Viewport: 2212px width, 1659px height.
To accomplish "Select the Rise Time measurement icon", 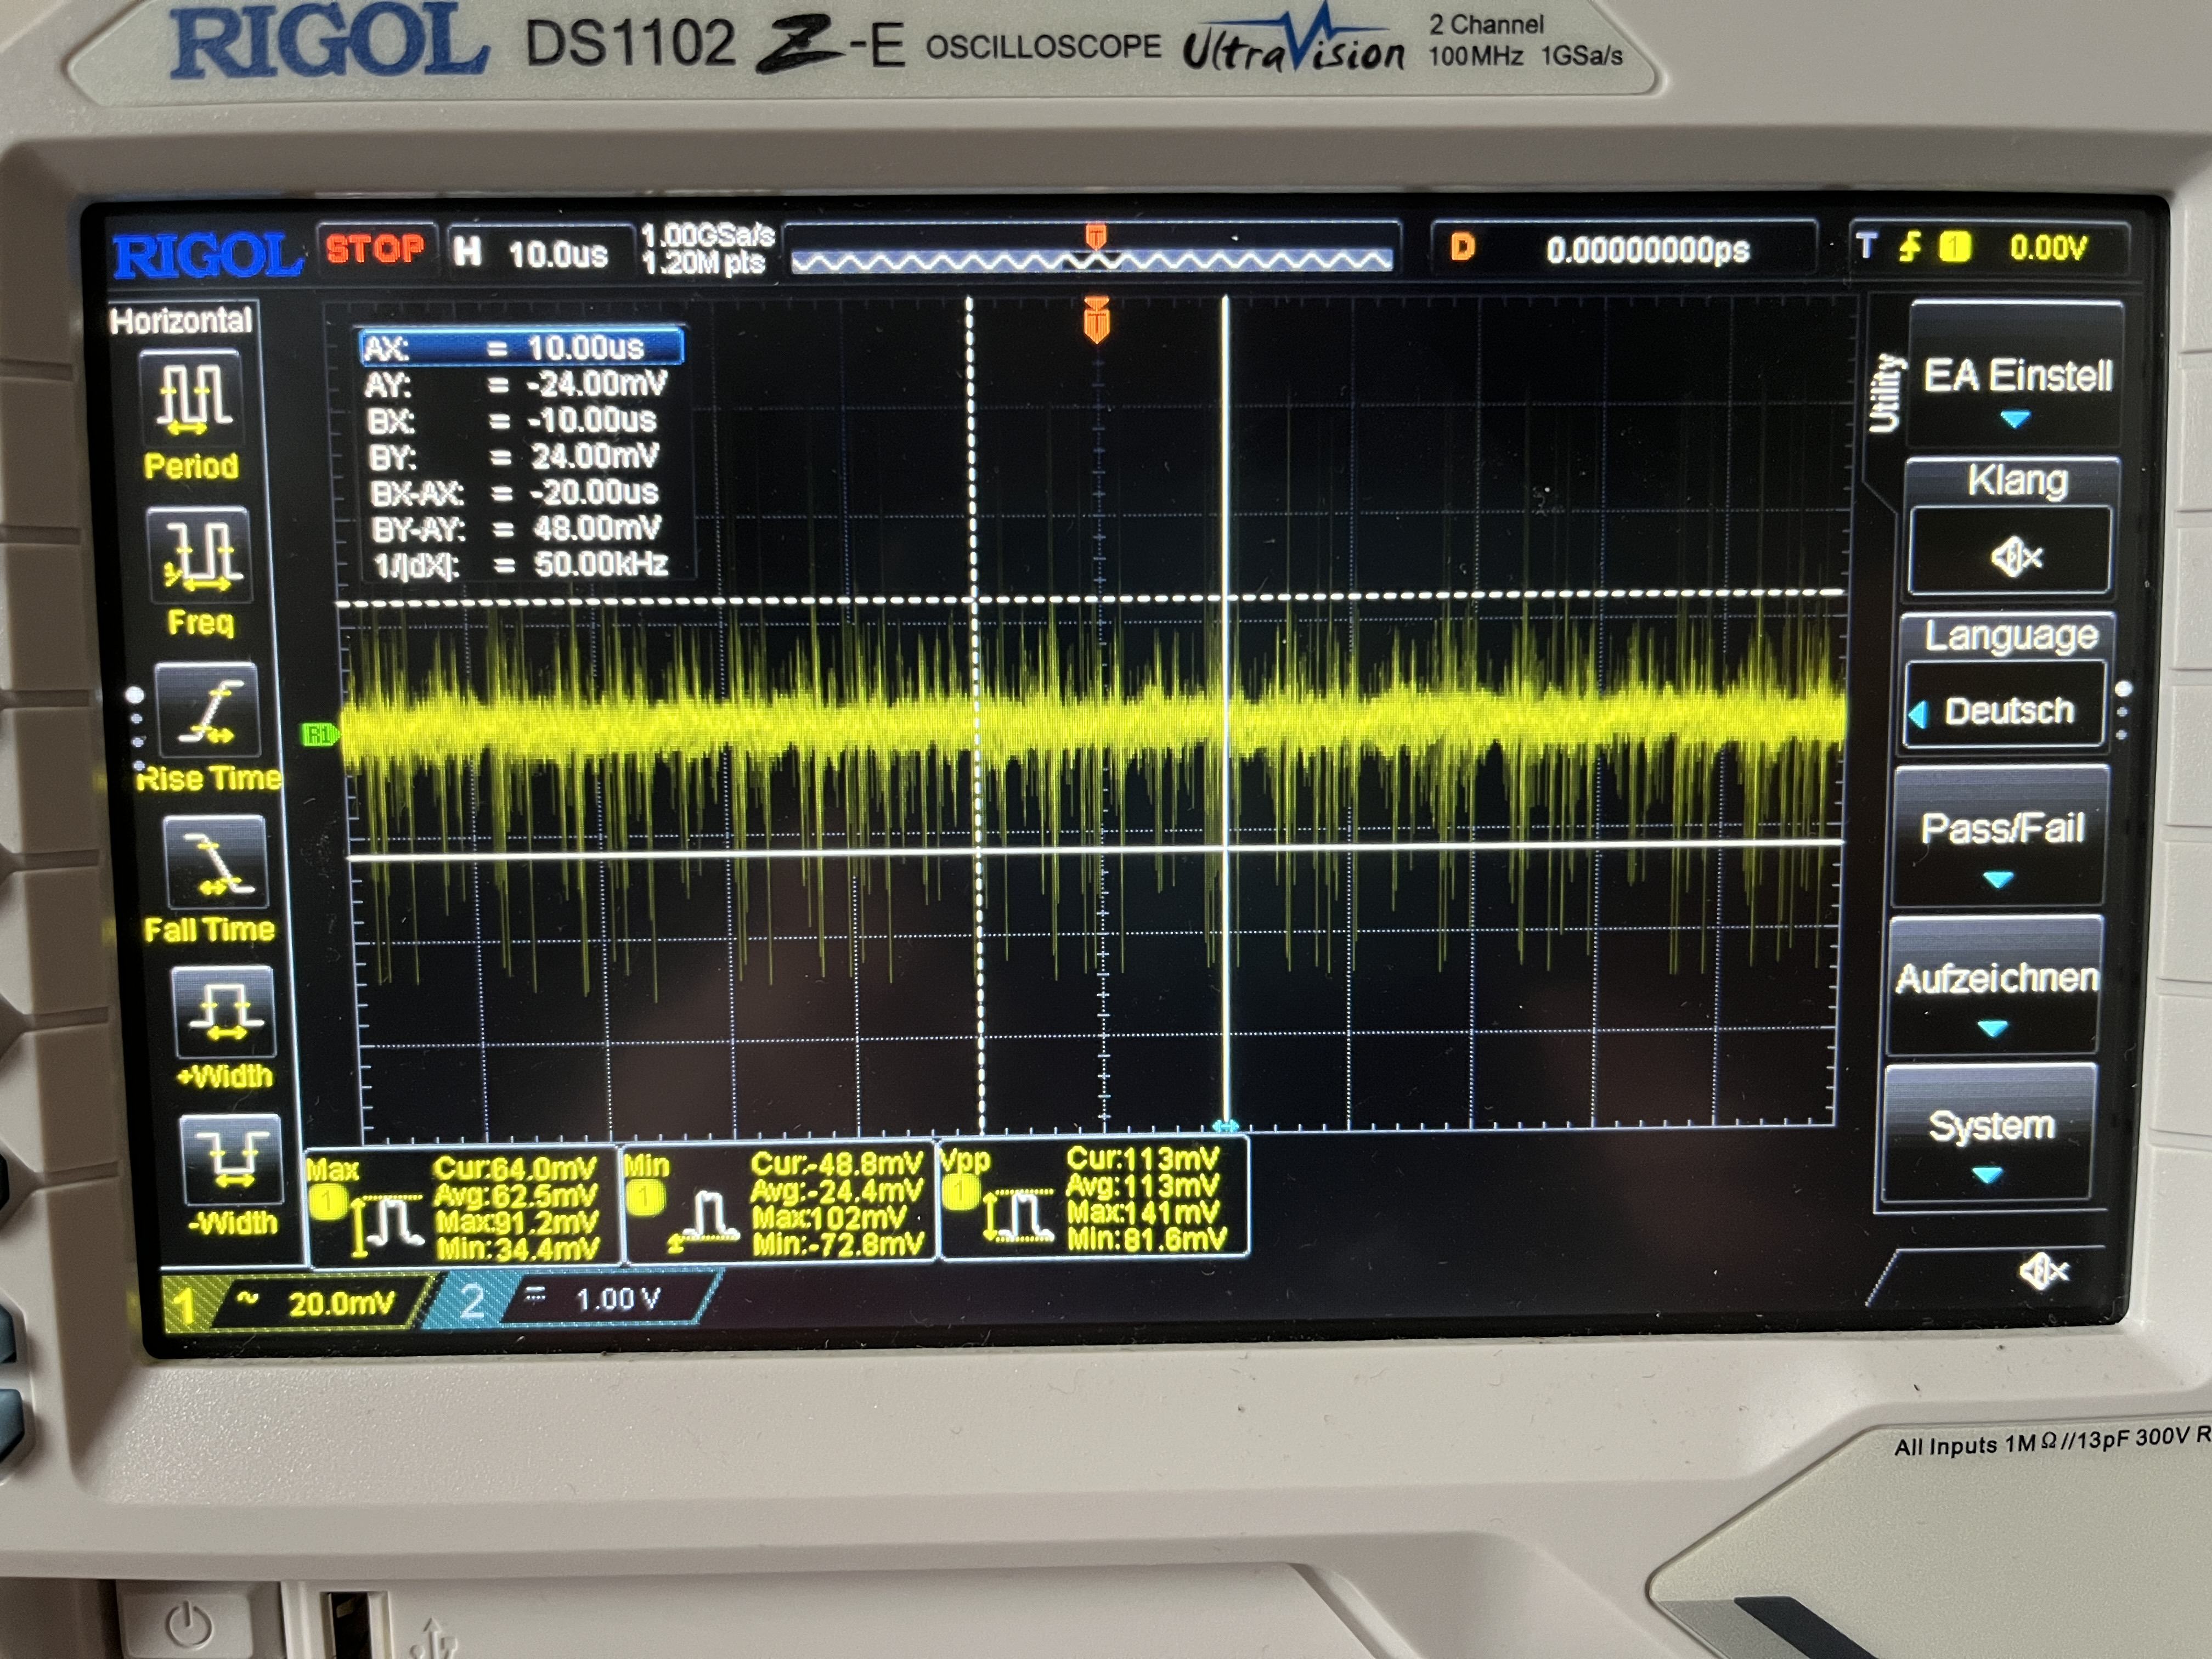I will click(x=208, y=711).
